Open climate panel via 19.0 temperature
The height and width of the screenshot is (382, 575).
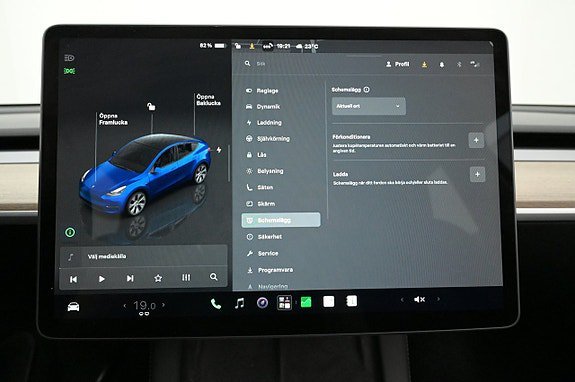144,305
